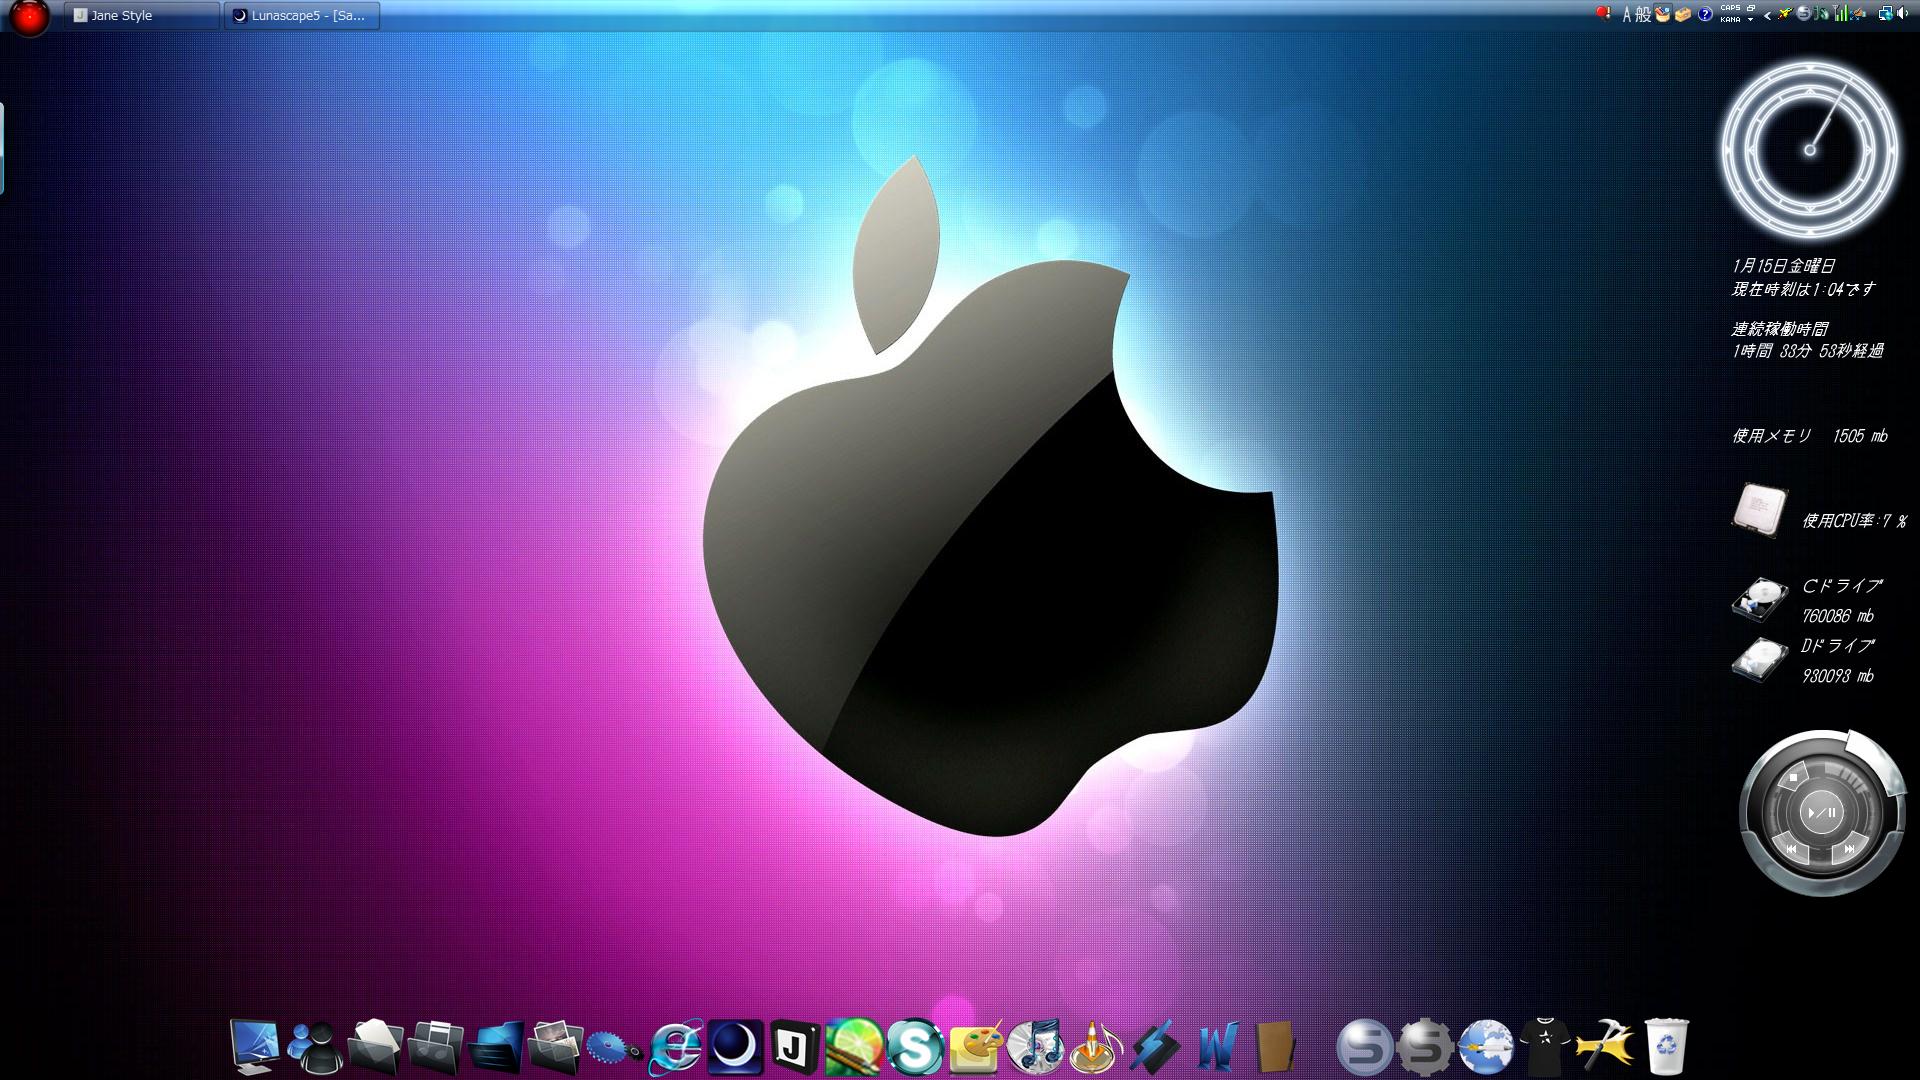Open IME conversion mode '般' menu
This screenshot has height=1080, width=1920.
1643,15
